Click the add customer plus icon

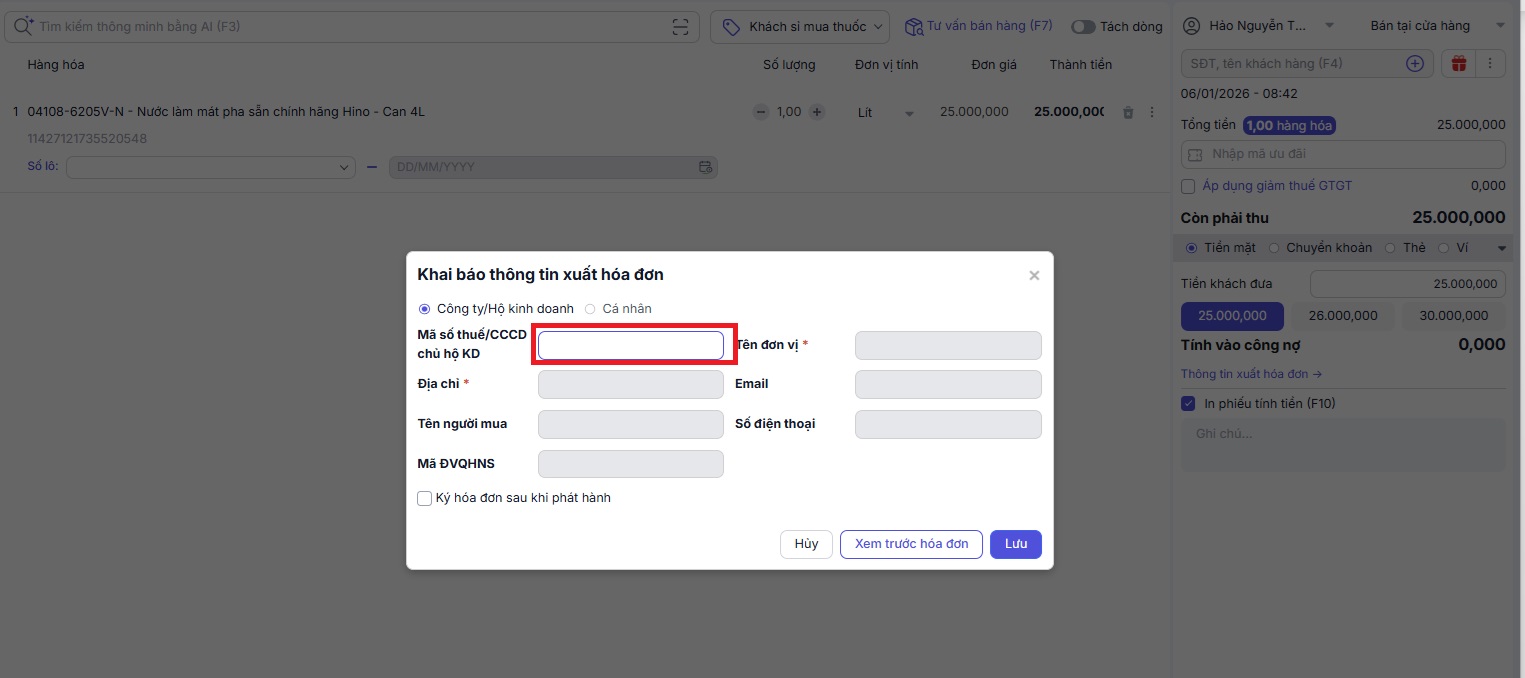tap(1415, 64)
